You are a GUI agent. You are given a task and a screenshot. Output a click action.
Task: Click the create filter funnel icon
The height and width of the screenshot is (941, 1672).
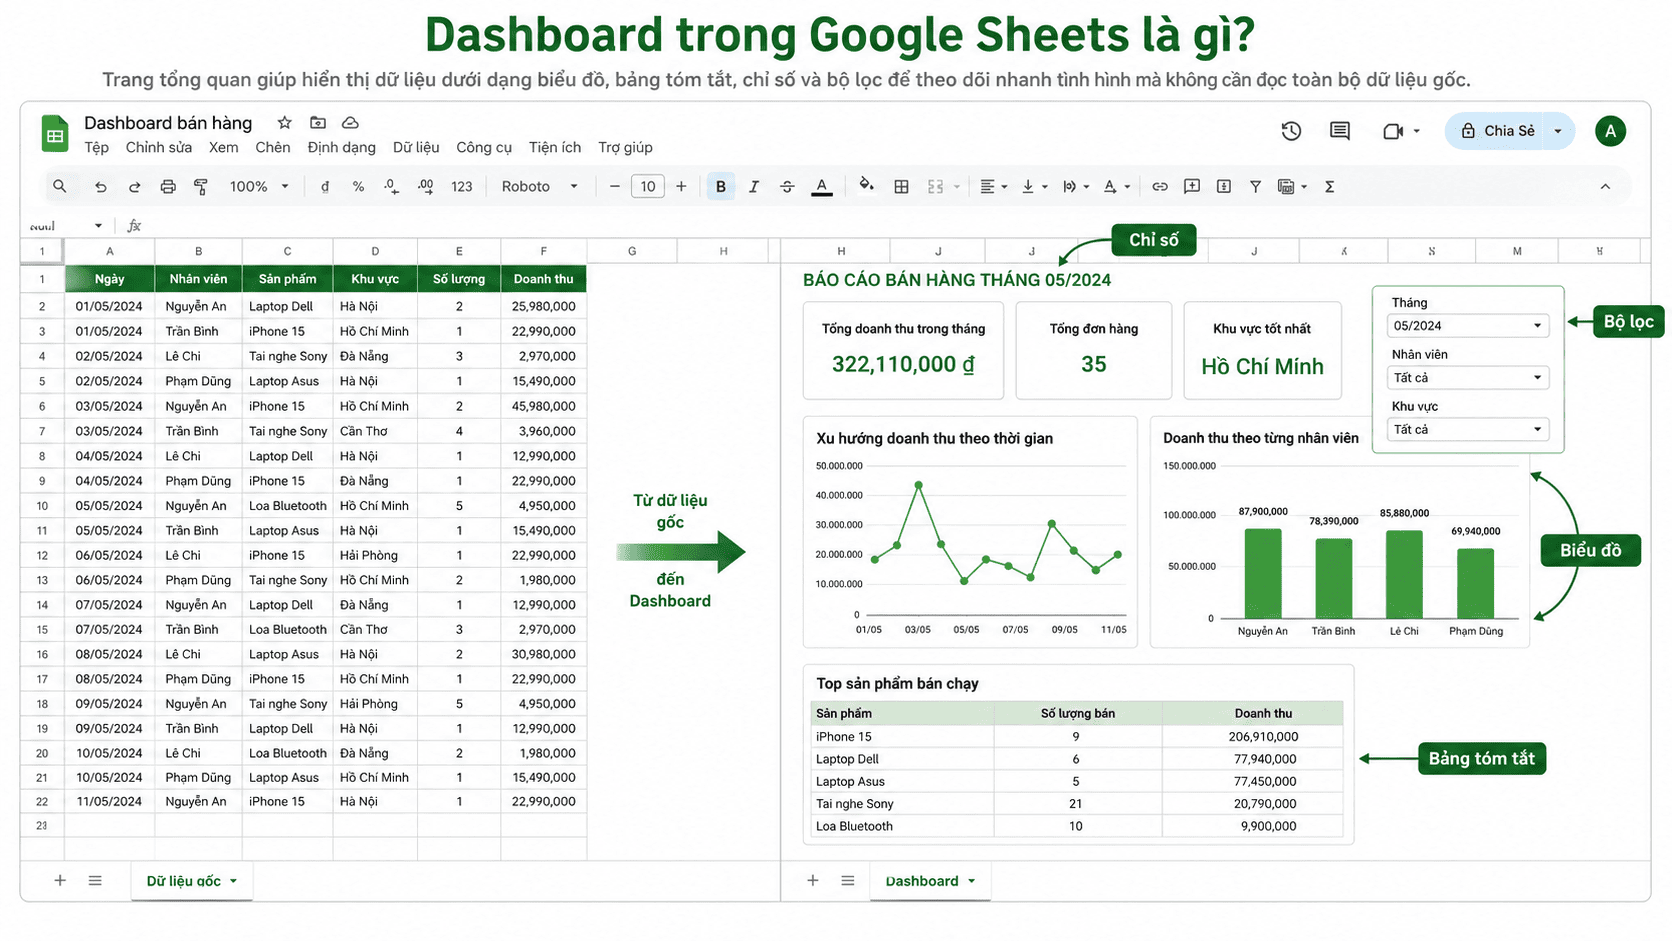(x=1255, y=187)
